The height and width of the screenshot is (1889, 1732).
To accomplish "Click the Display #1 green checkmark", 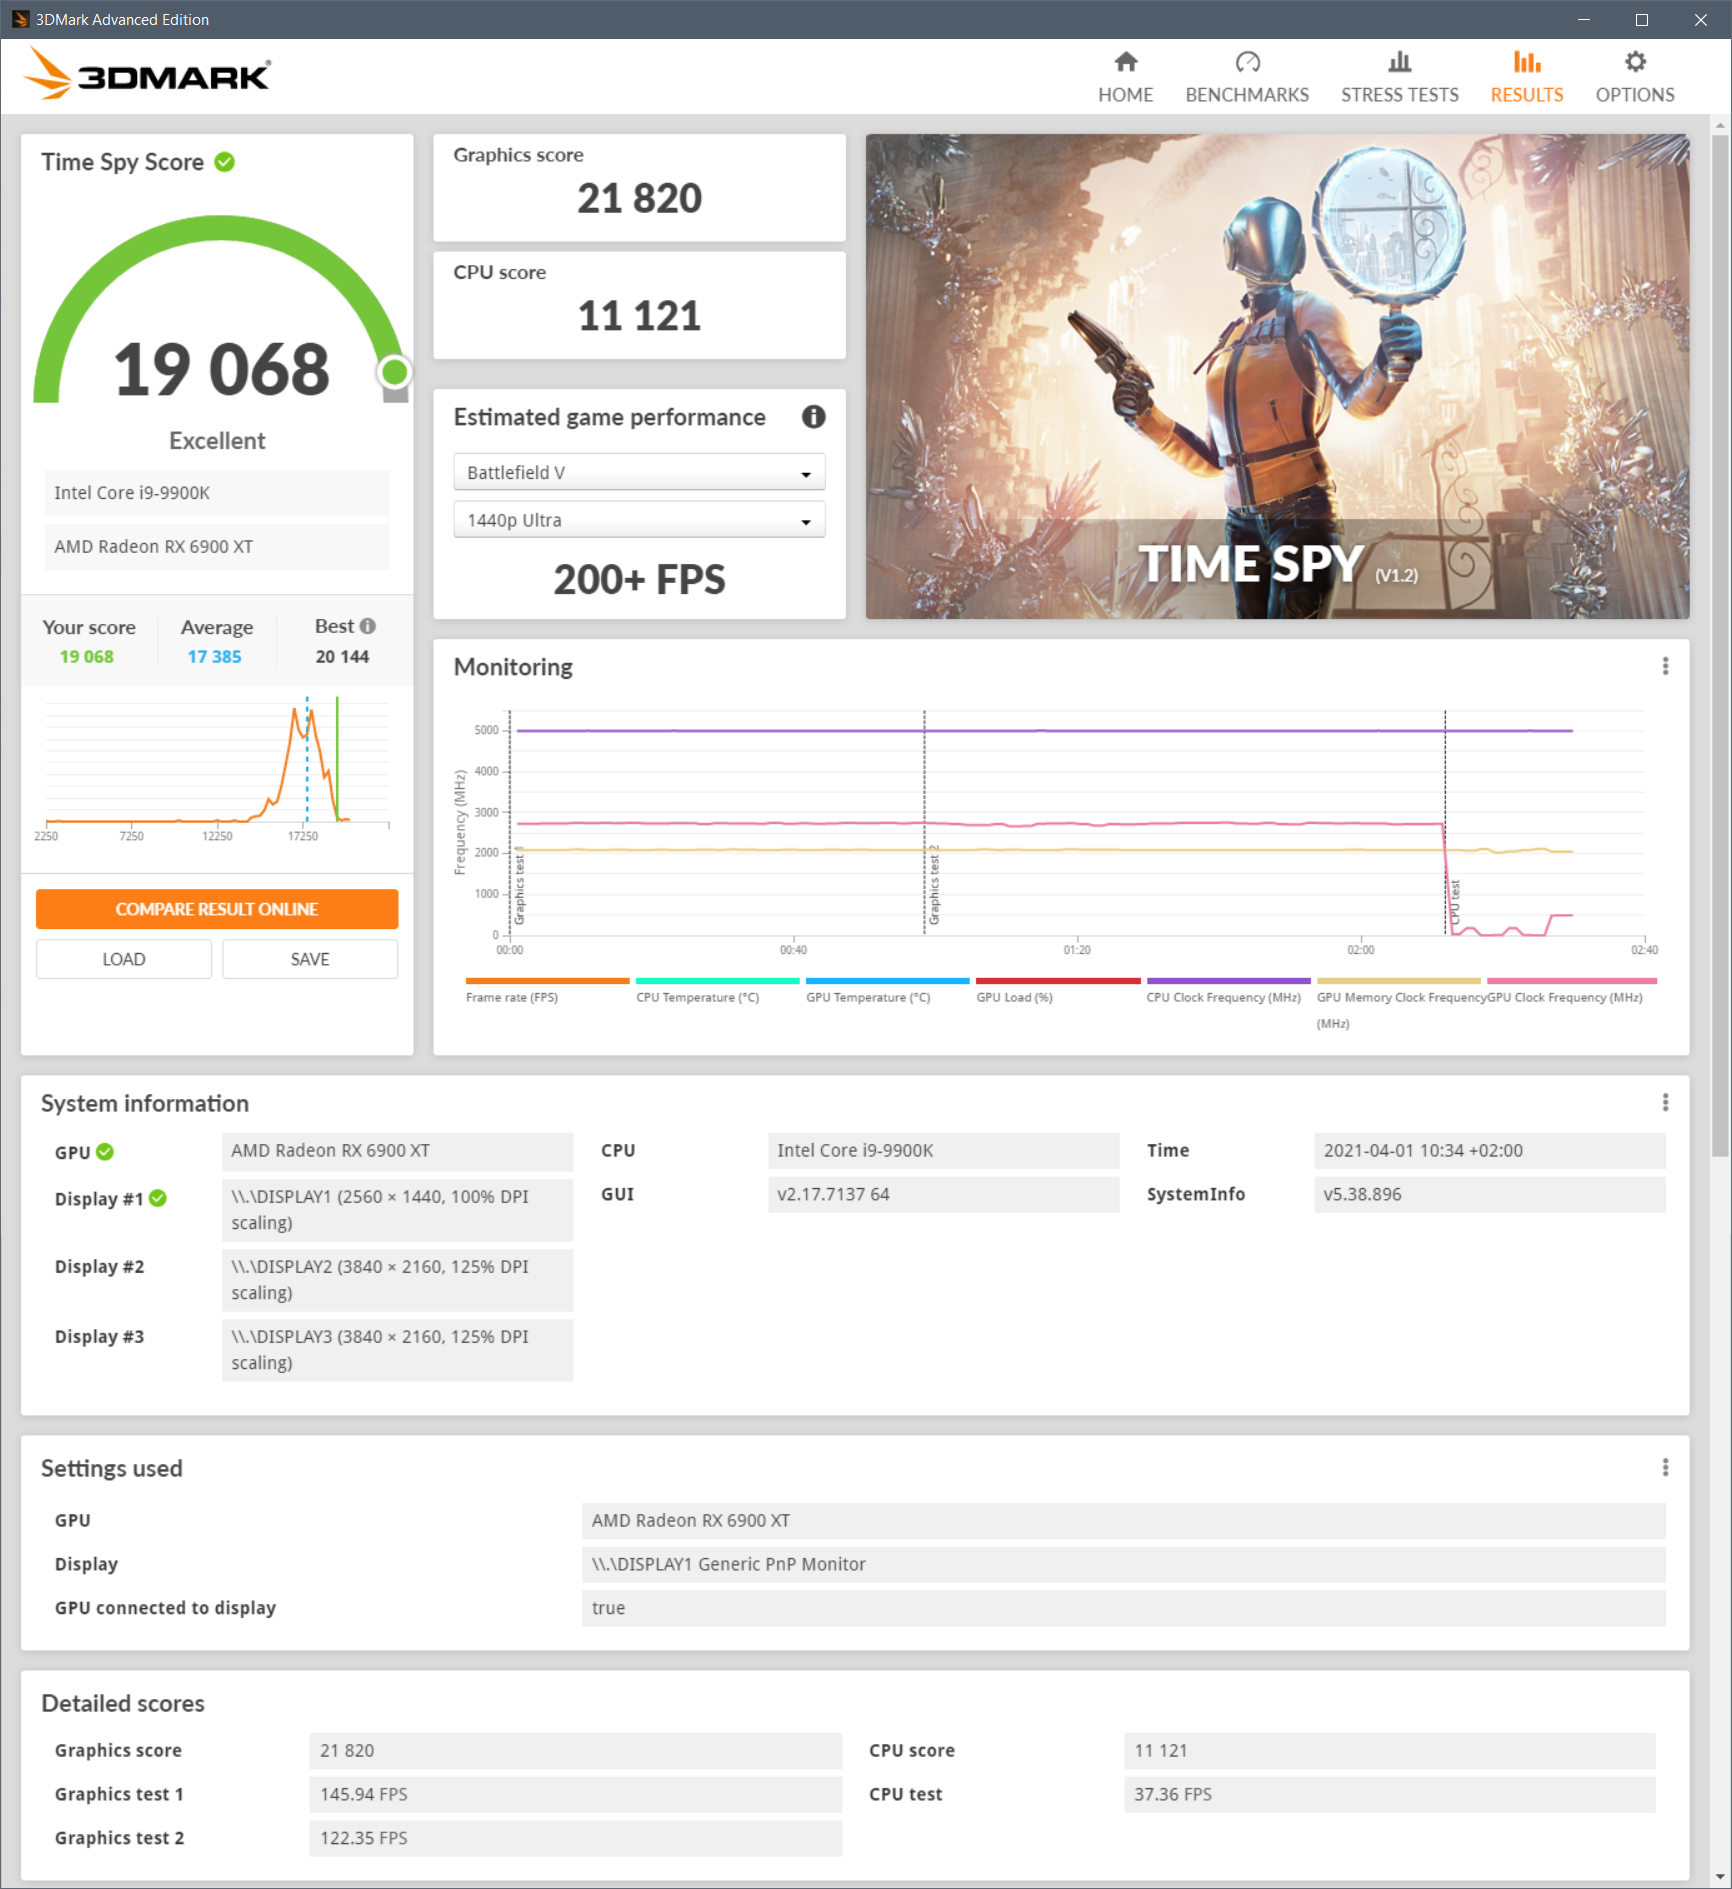I will pos(158,1198).
